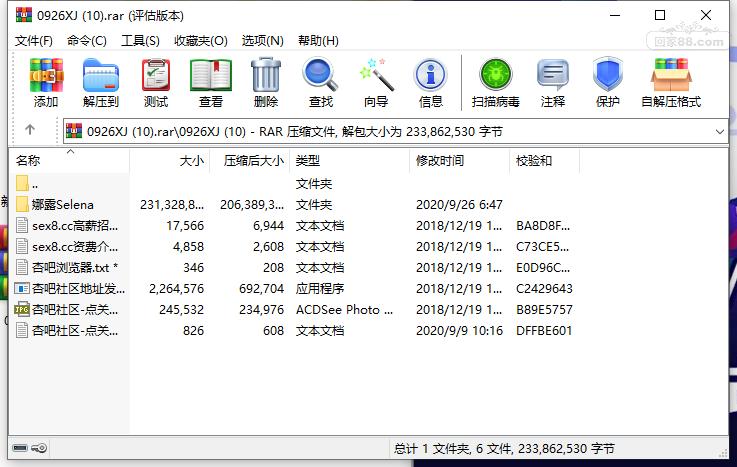Click date 2020/9/9 10:16 cell
The width and height of the screenshot is (737, 467).
click(459, 331)
